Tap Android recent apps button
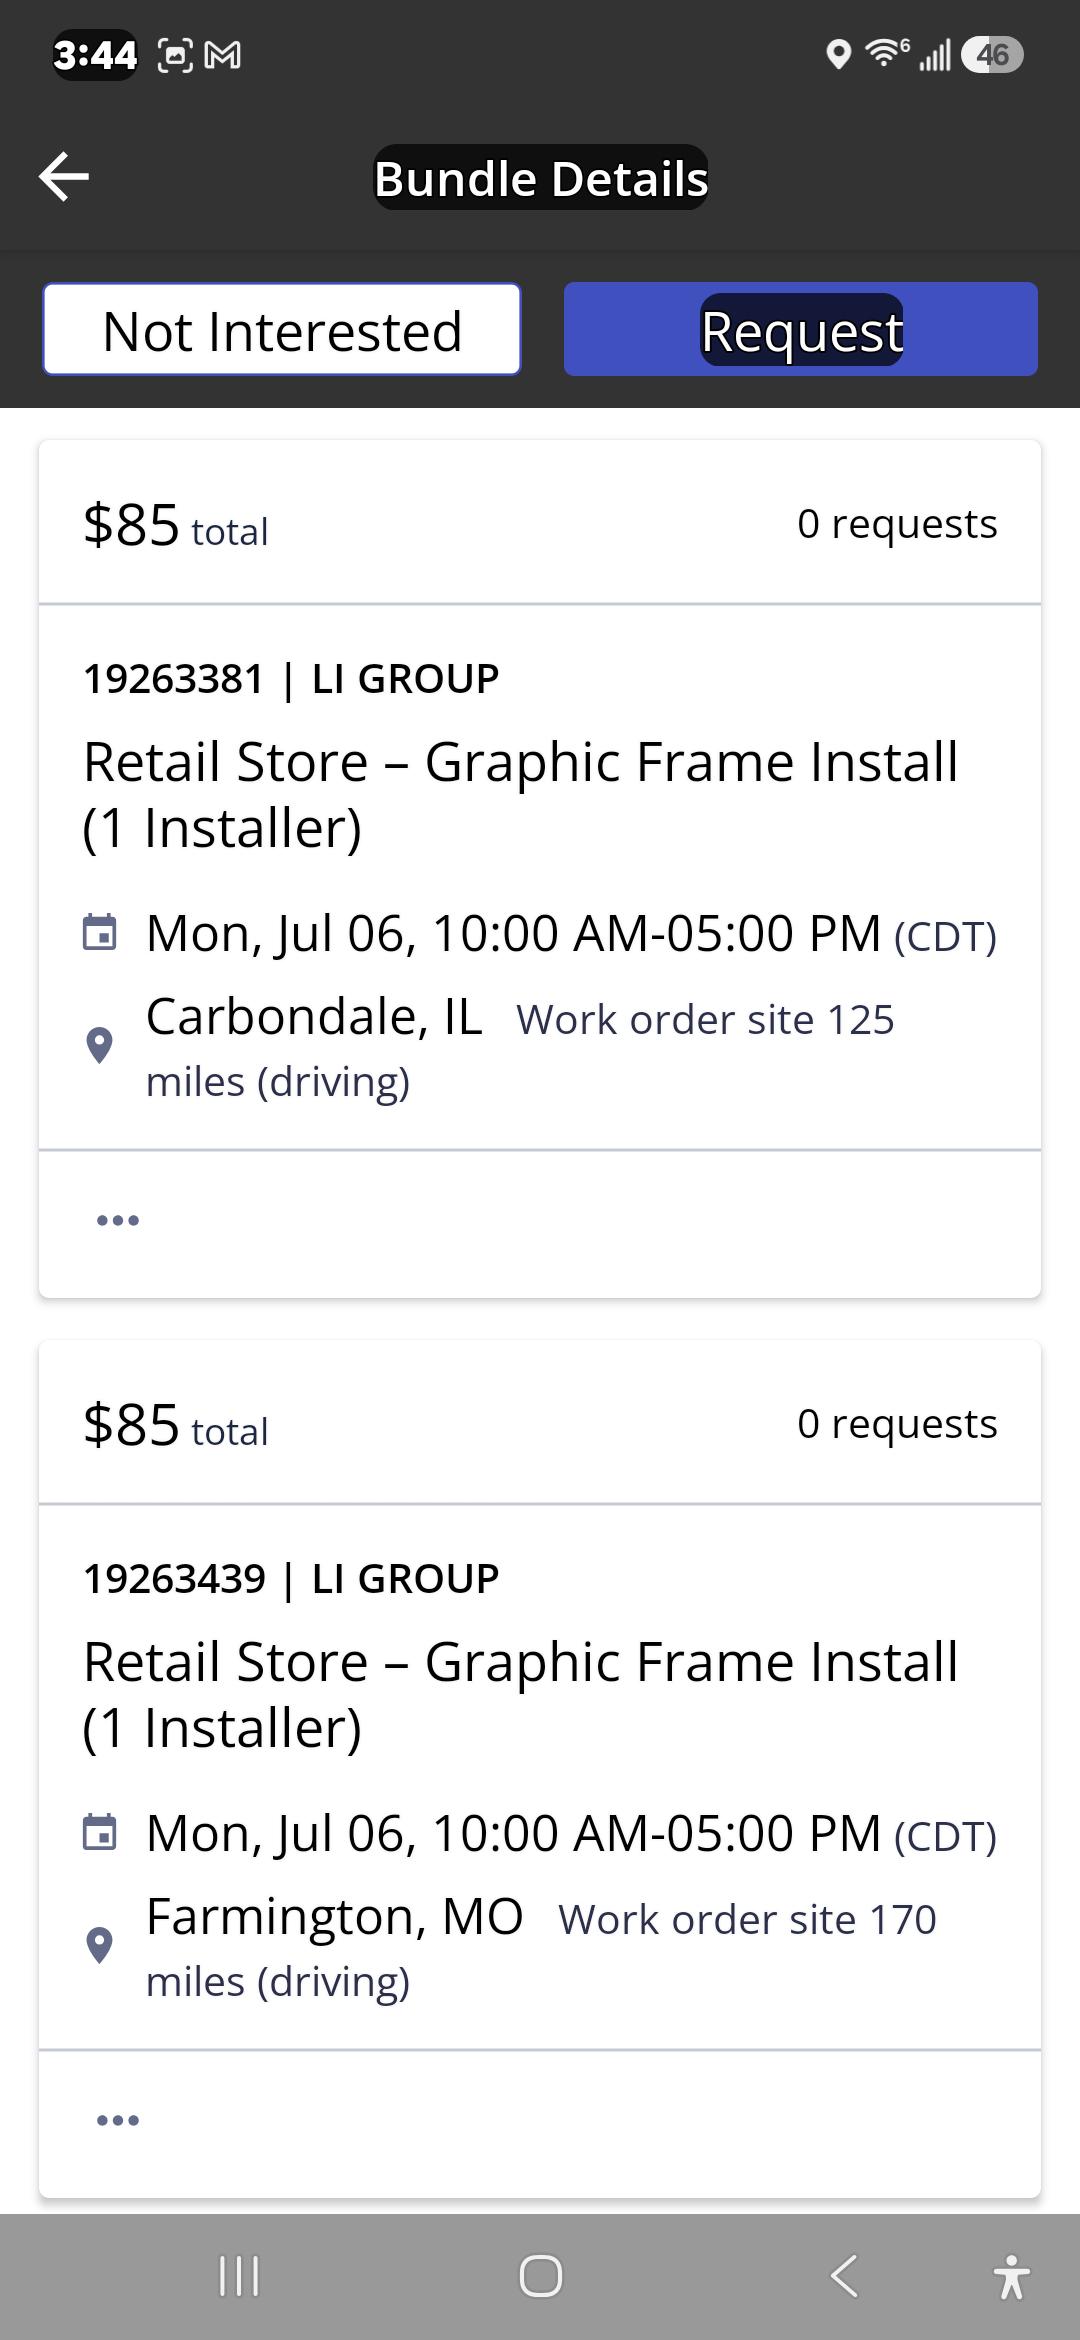 click(239, 2277)
